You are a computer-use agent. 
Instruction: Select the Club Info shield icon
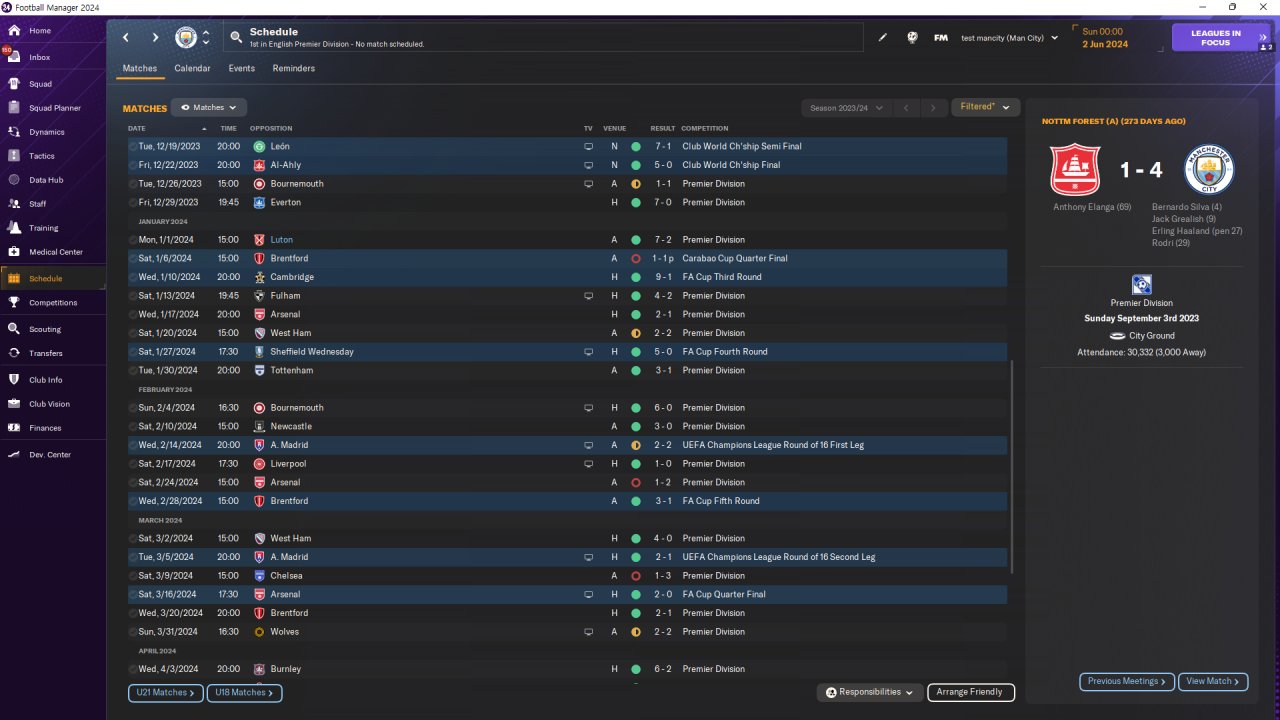(x=14, y=380)
